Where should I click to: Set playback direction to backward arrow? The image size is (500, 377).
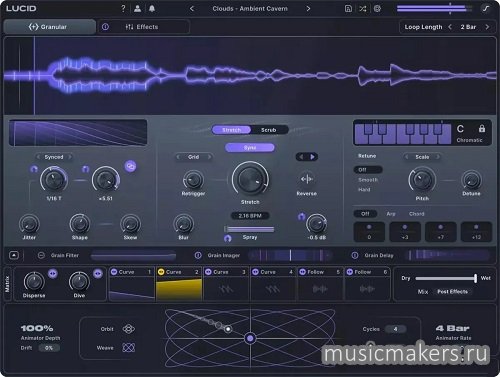(301, 157)
